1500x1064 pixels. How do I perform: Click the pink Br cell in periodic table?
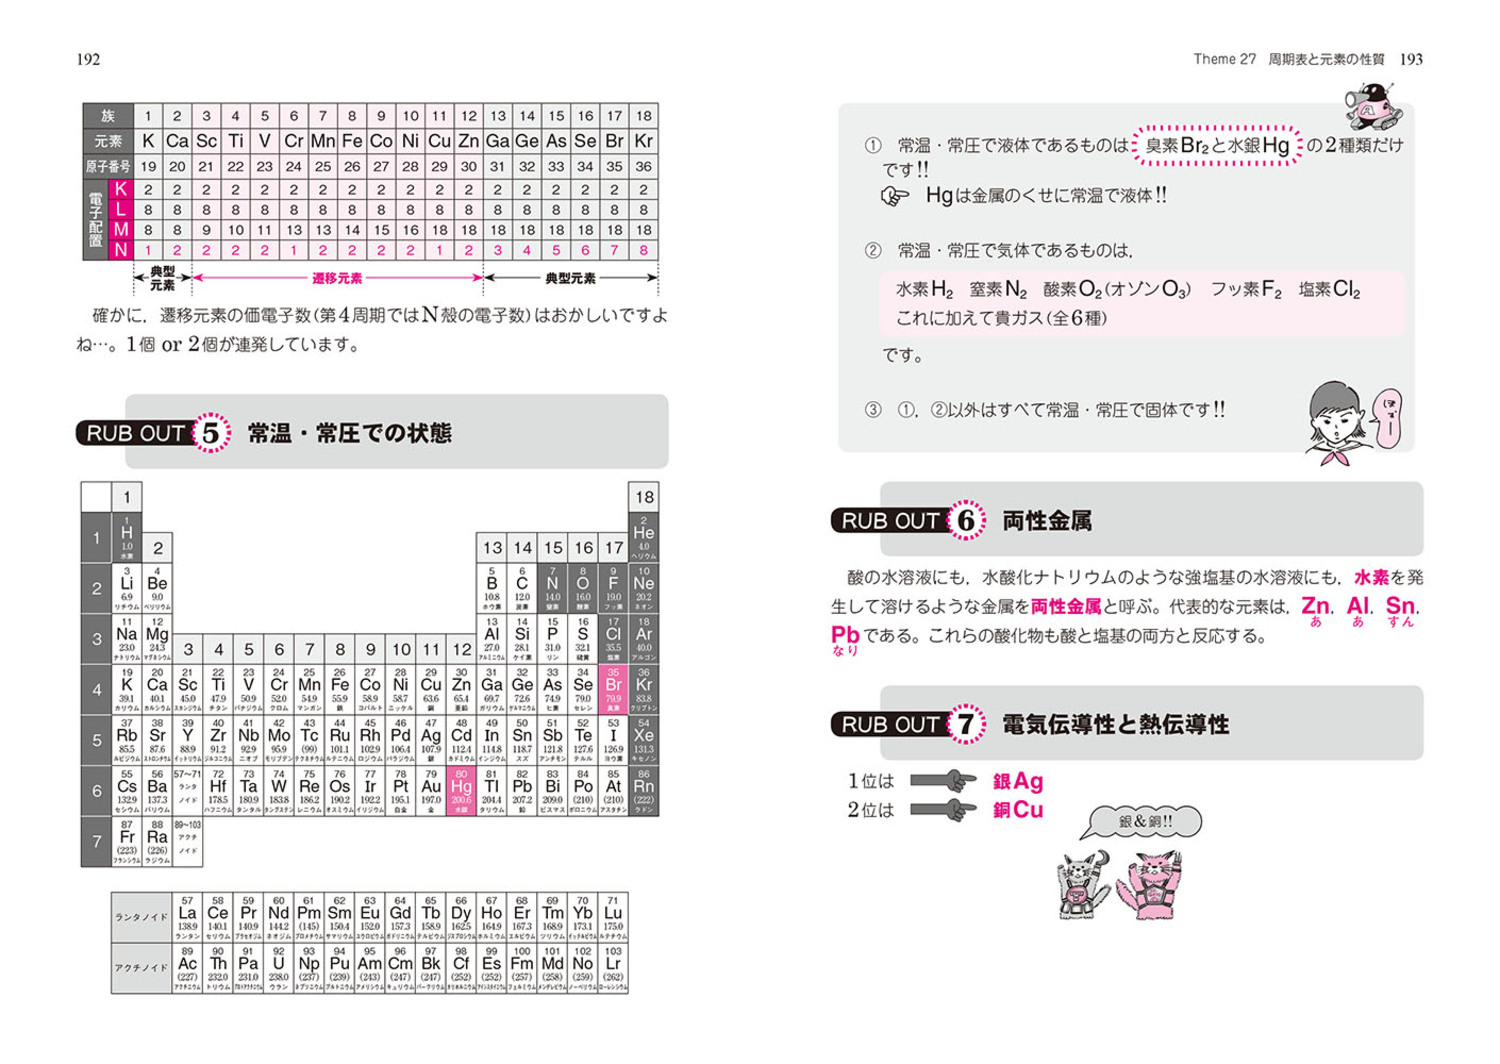[613, 689]
